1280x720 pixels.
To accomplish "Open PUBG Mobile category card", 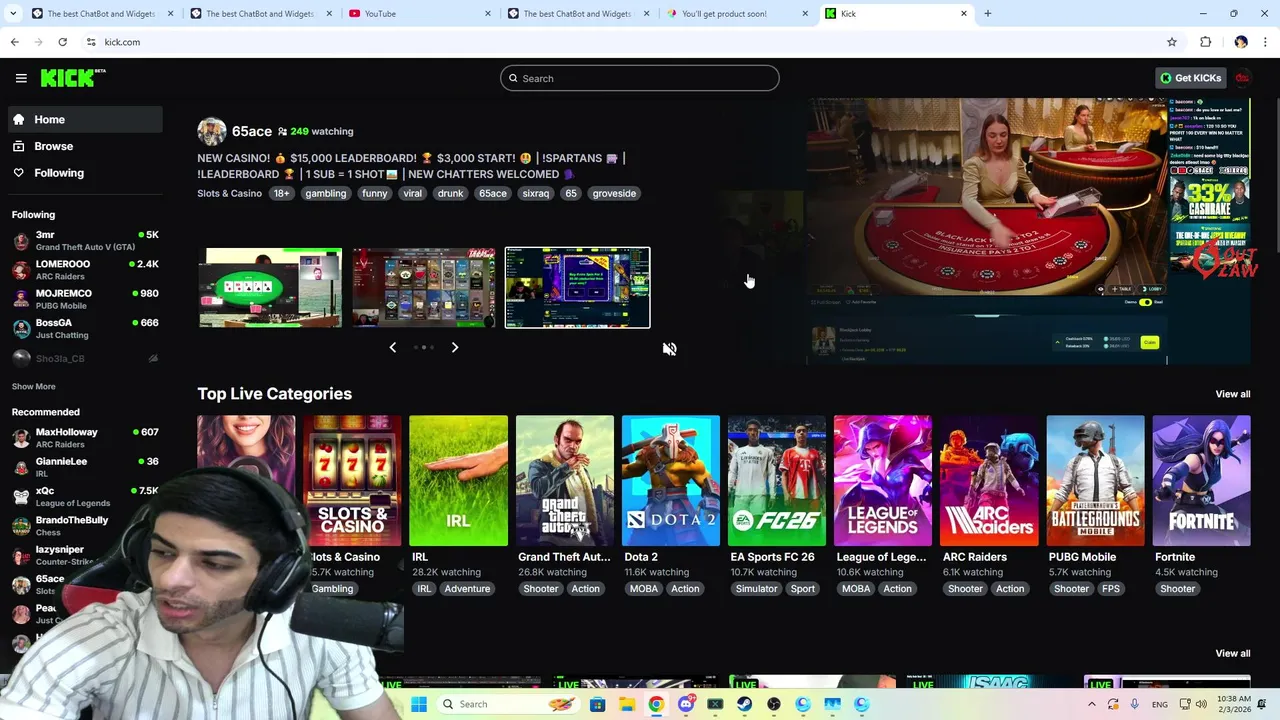I will (x=1095, y=481).
